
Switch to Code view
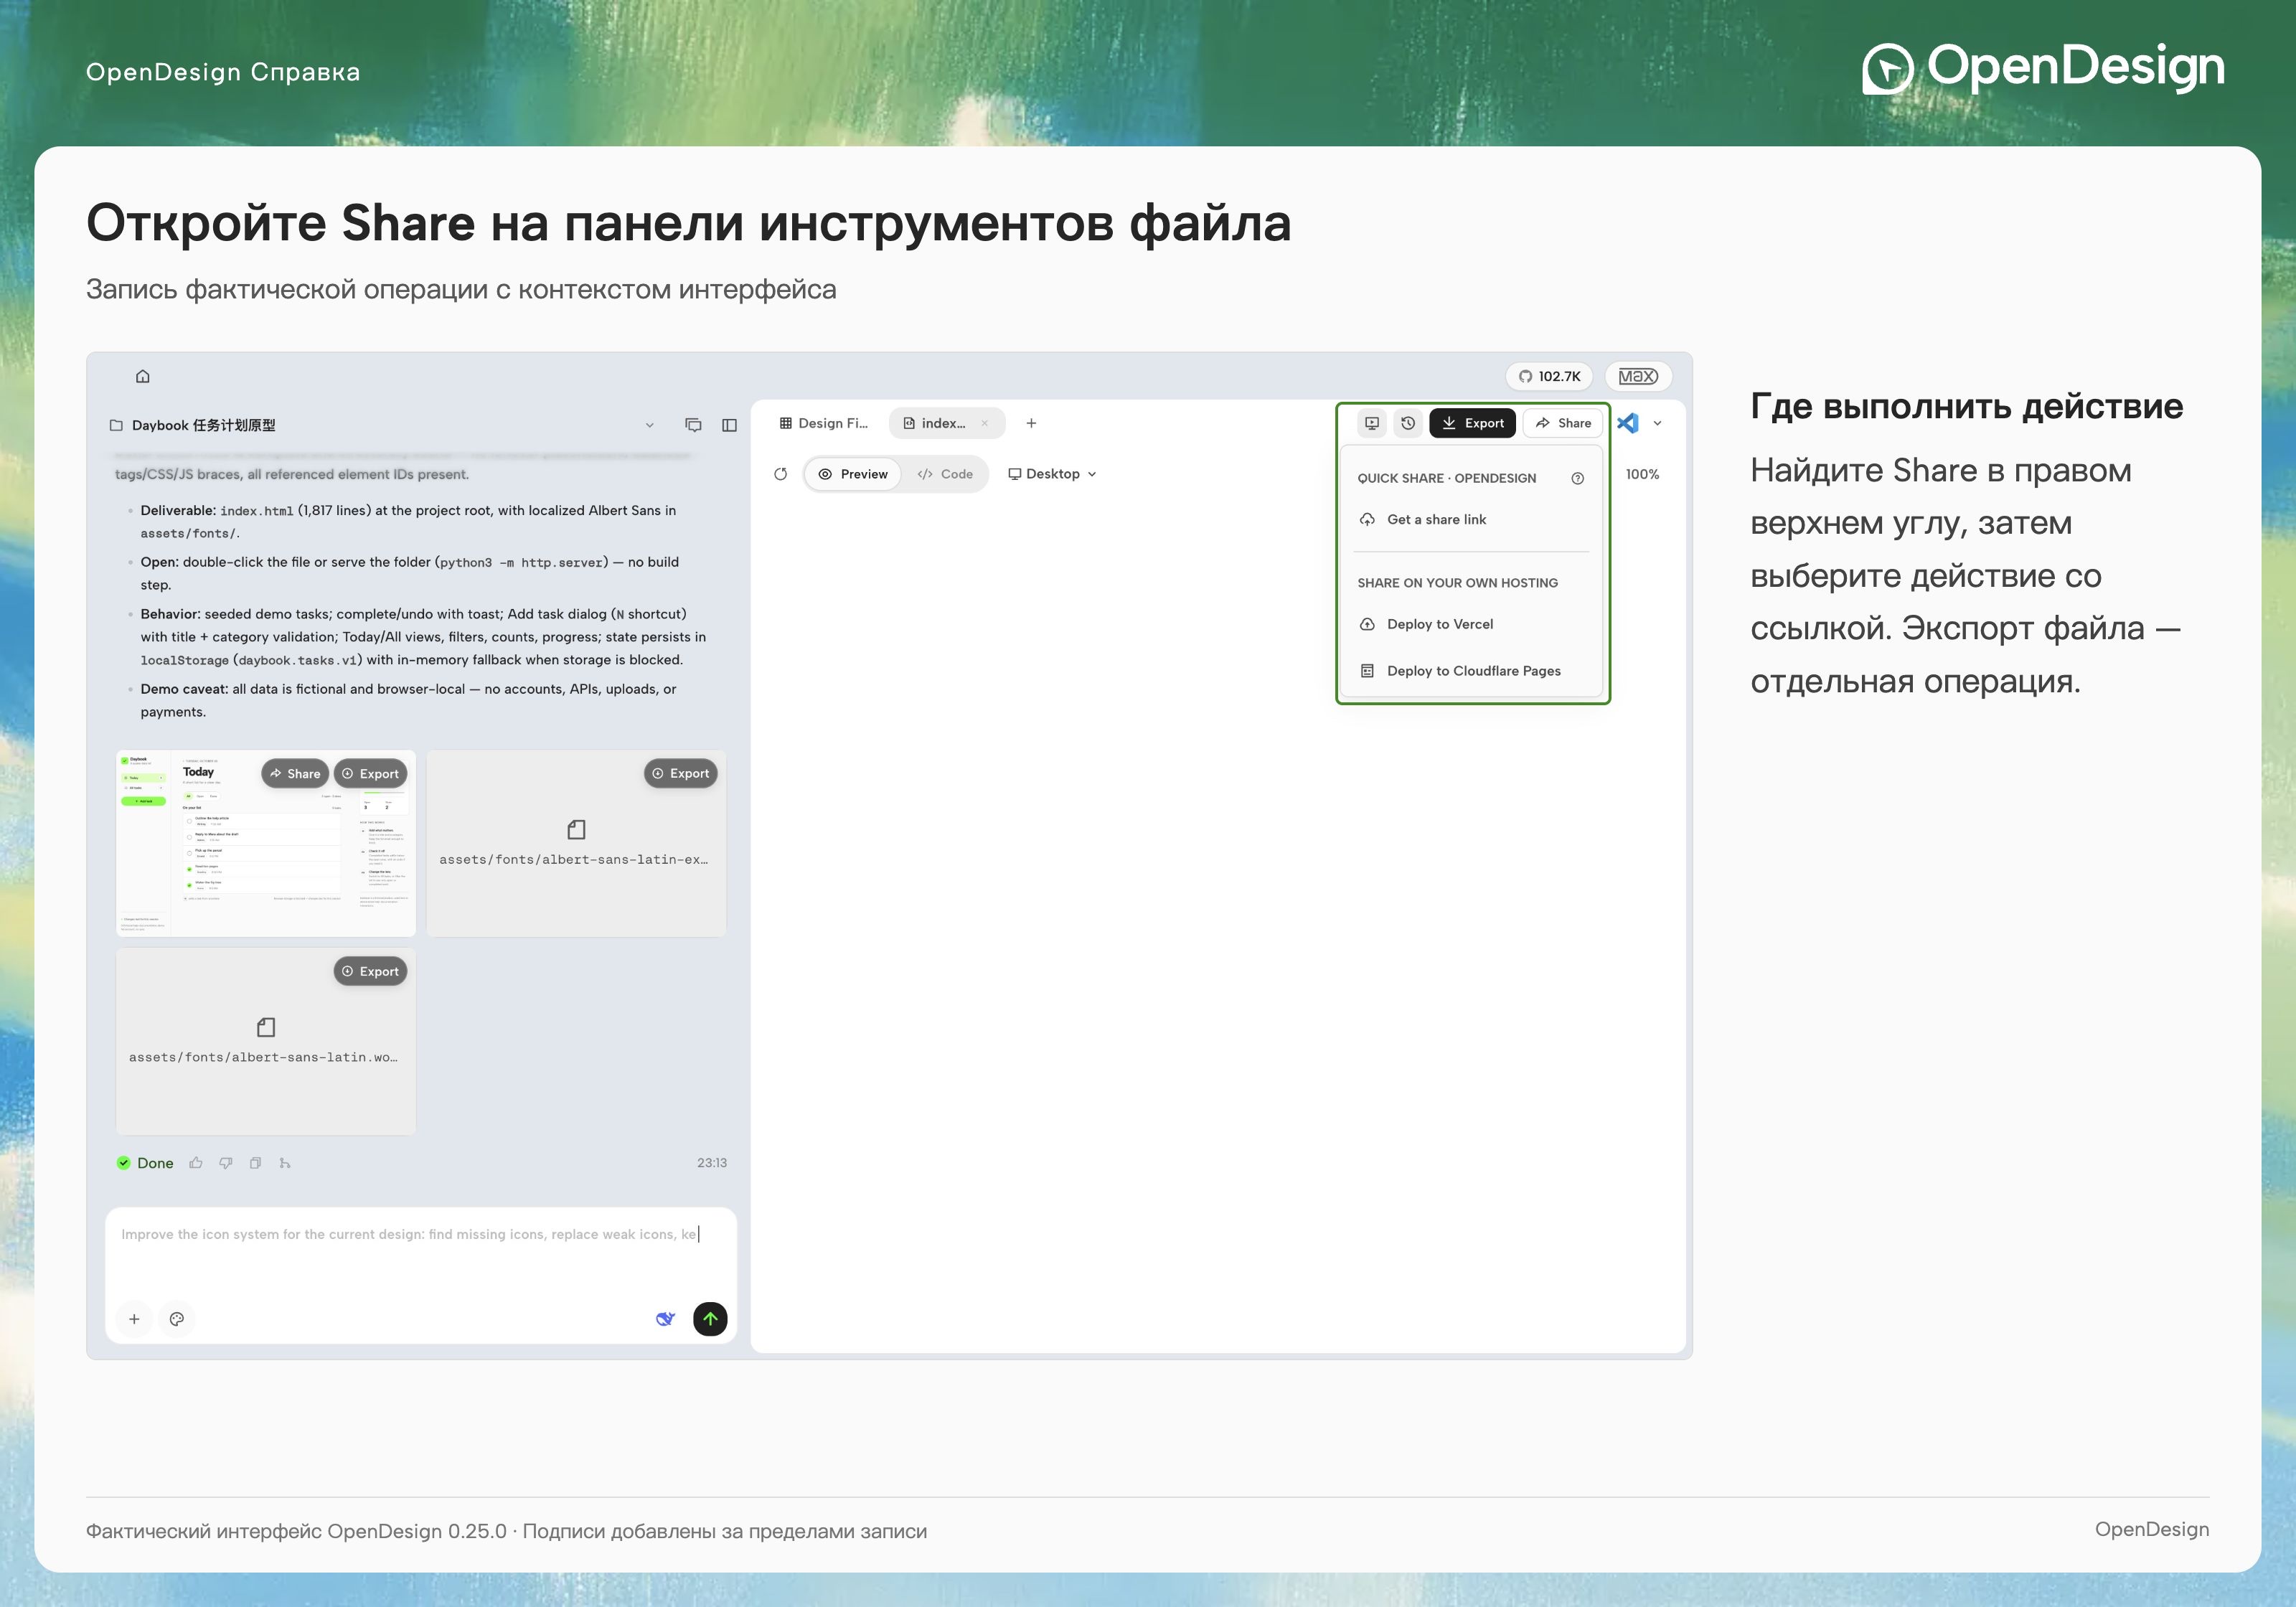[945, 474]
